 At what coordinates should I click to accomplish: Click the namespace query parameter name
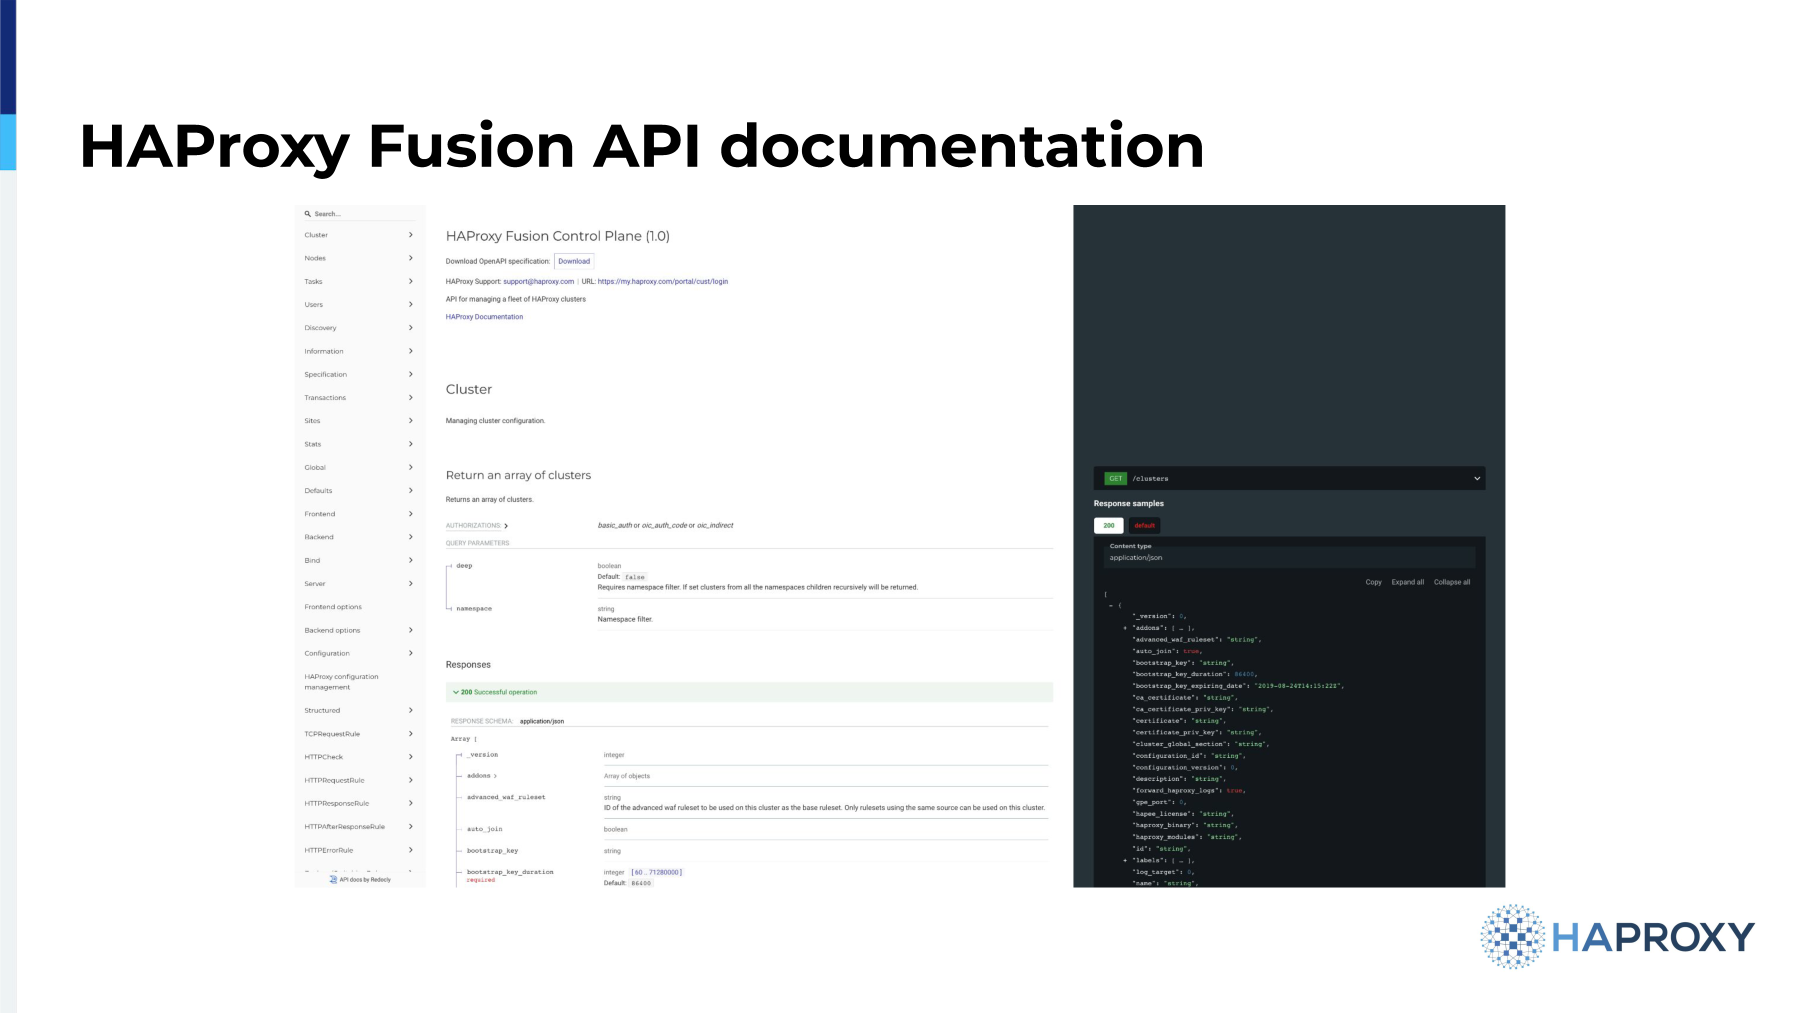point(474,609)
